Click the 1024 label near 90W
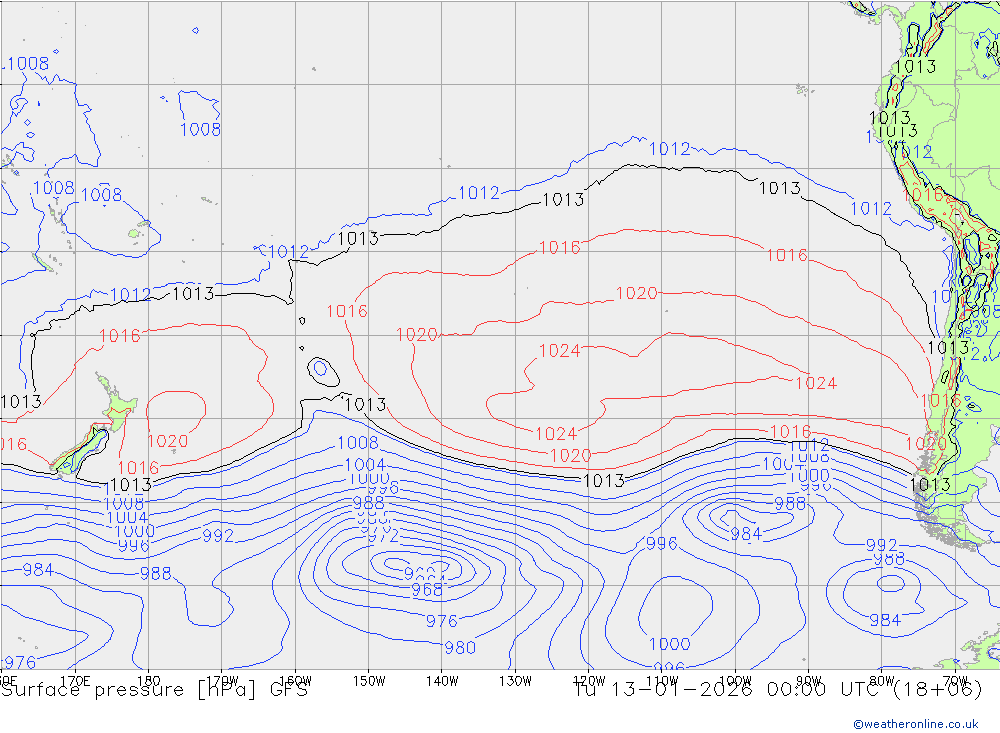The width and height of the screenshot is (1000, 733). click(816, 383)
